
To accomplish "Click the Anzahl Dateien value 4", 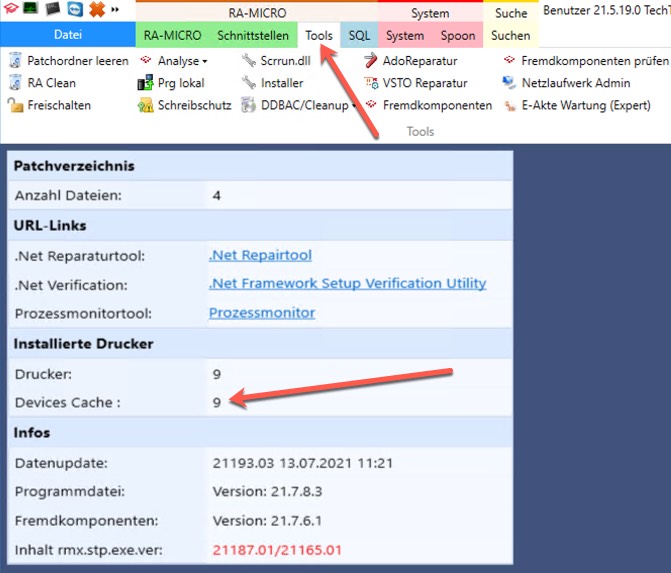I will click(x=217, y=196).
